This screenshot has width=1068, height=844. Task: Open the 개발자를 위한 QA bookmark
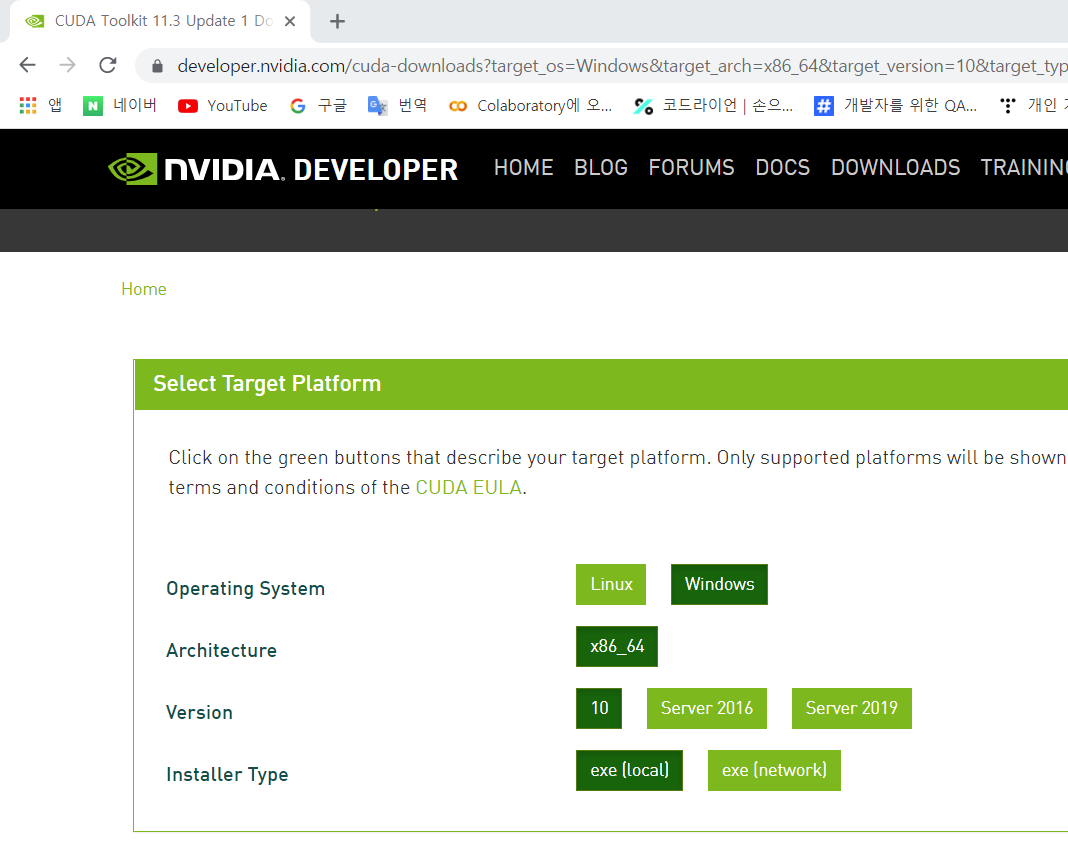tap(896, 106)
